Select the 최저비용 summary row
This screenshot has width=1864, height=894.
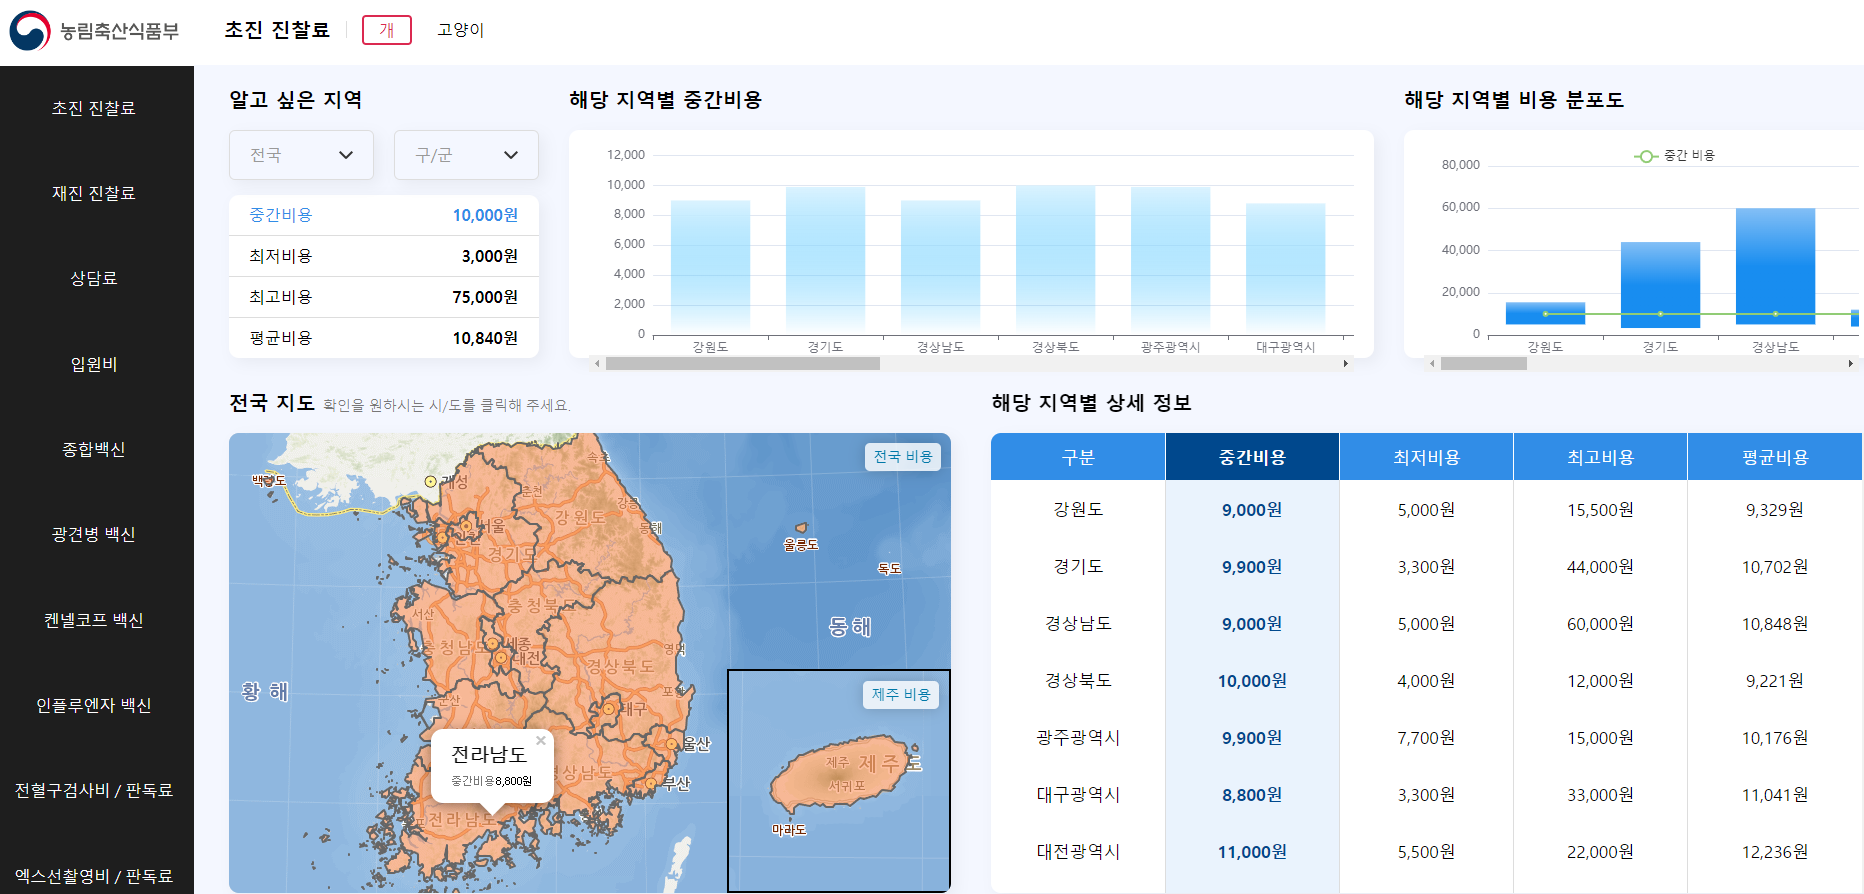[x=384, y=256]
